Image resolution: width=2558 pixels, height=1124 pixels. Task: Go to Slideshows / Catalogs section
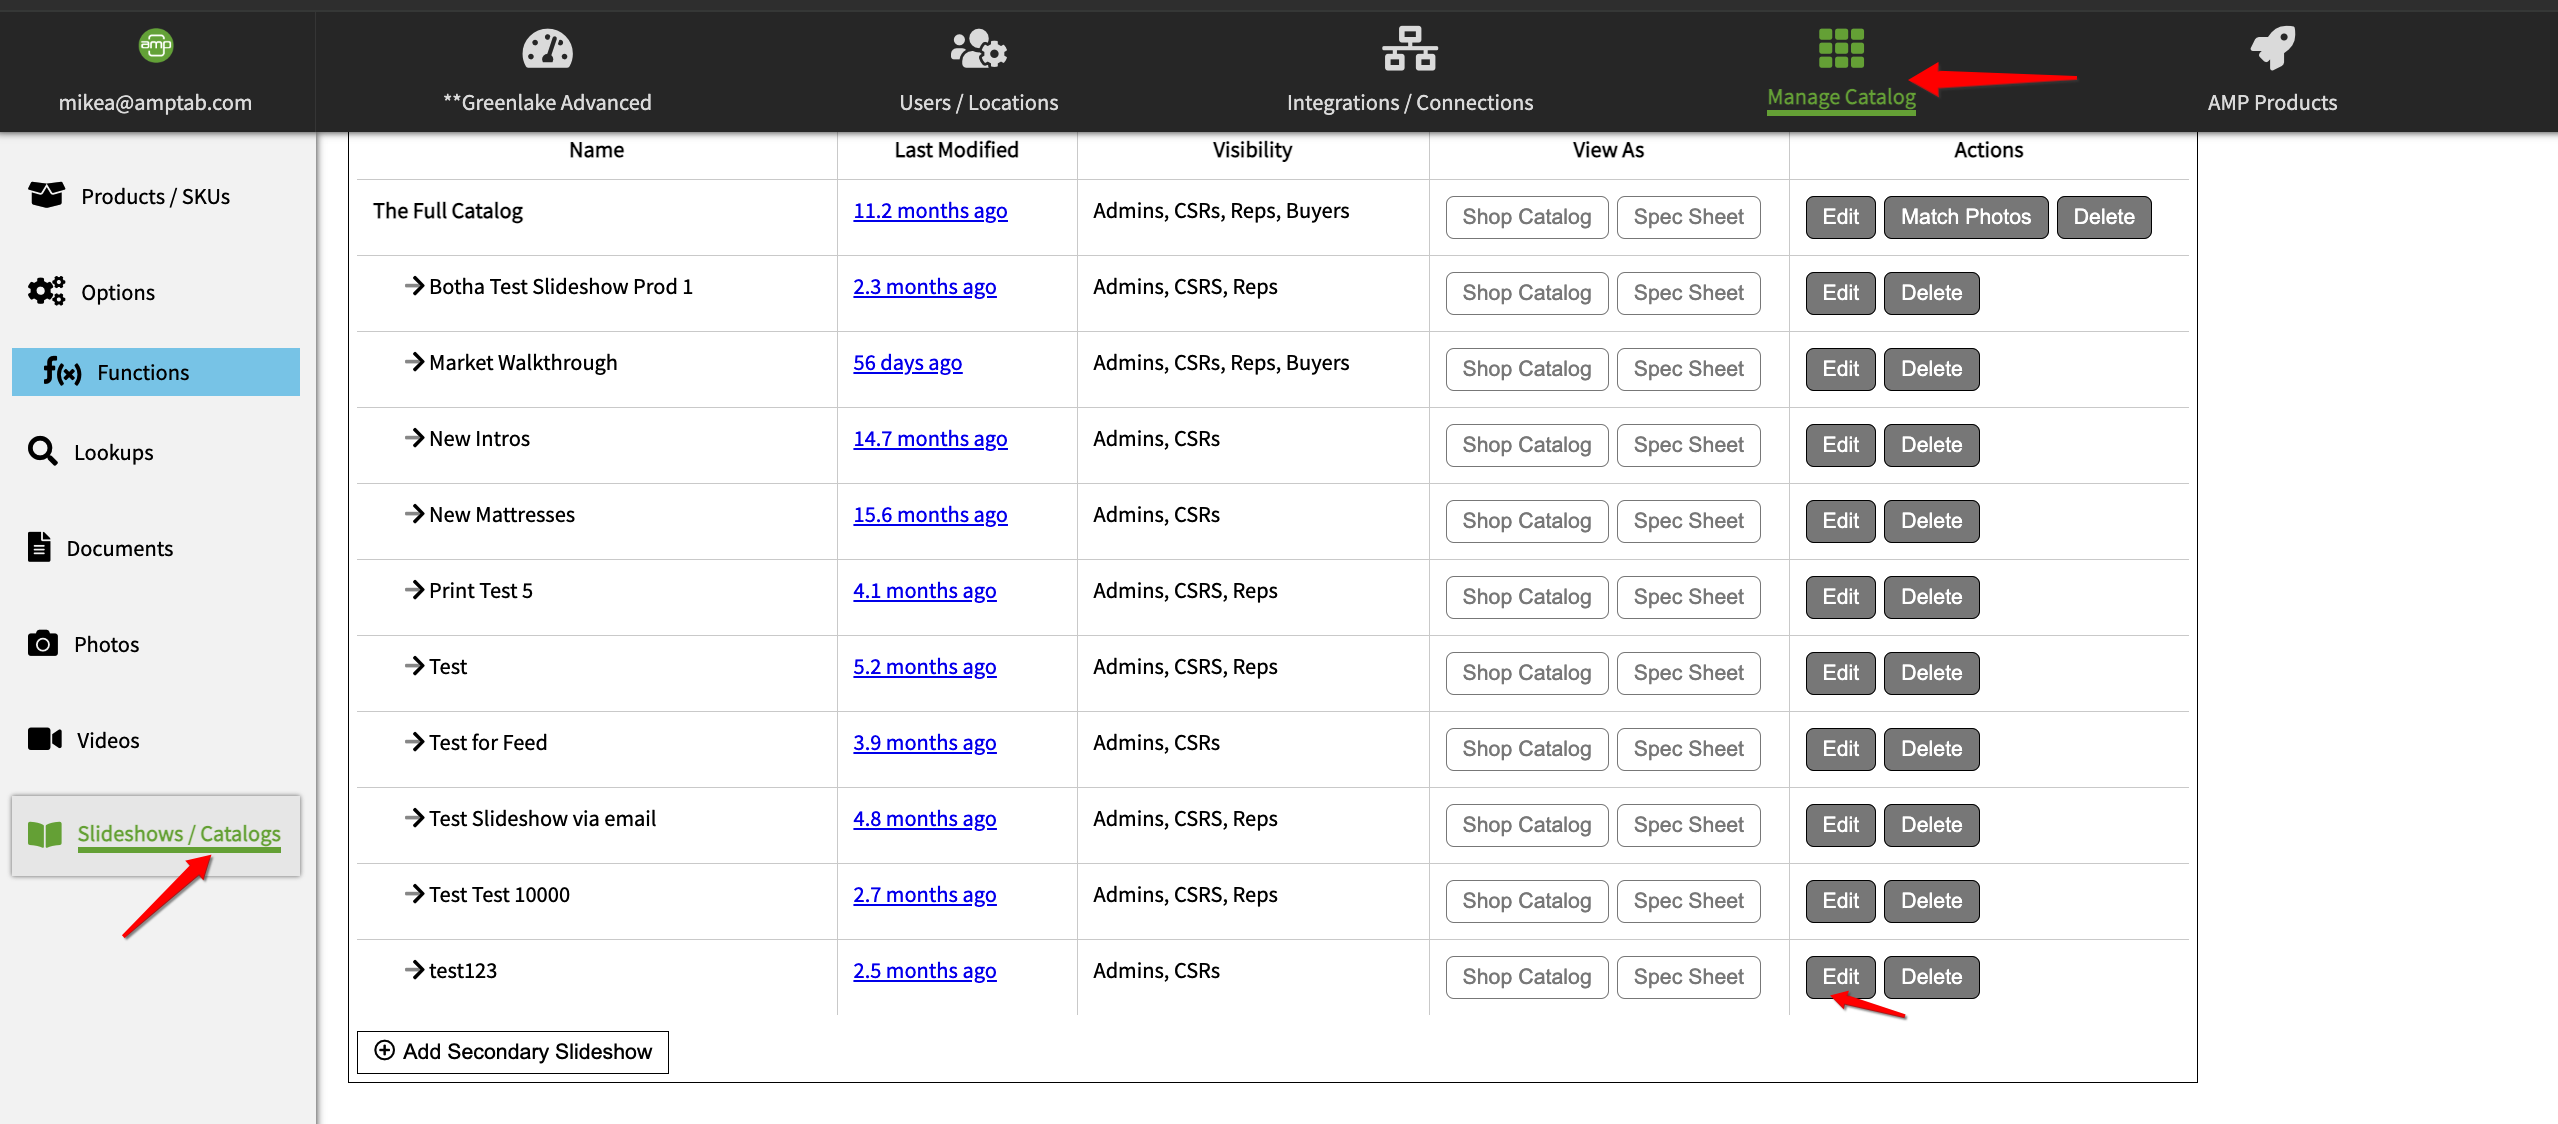[x=178, y=834]
